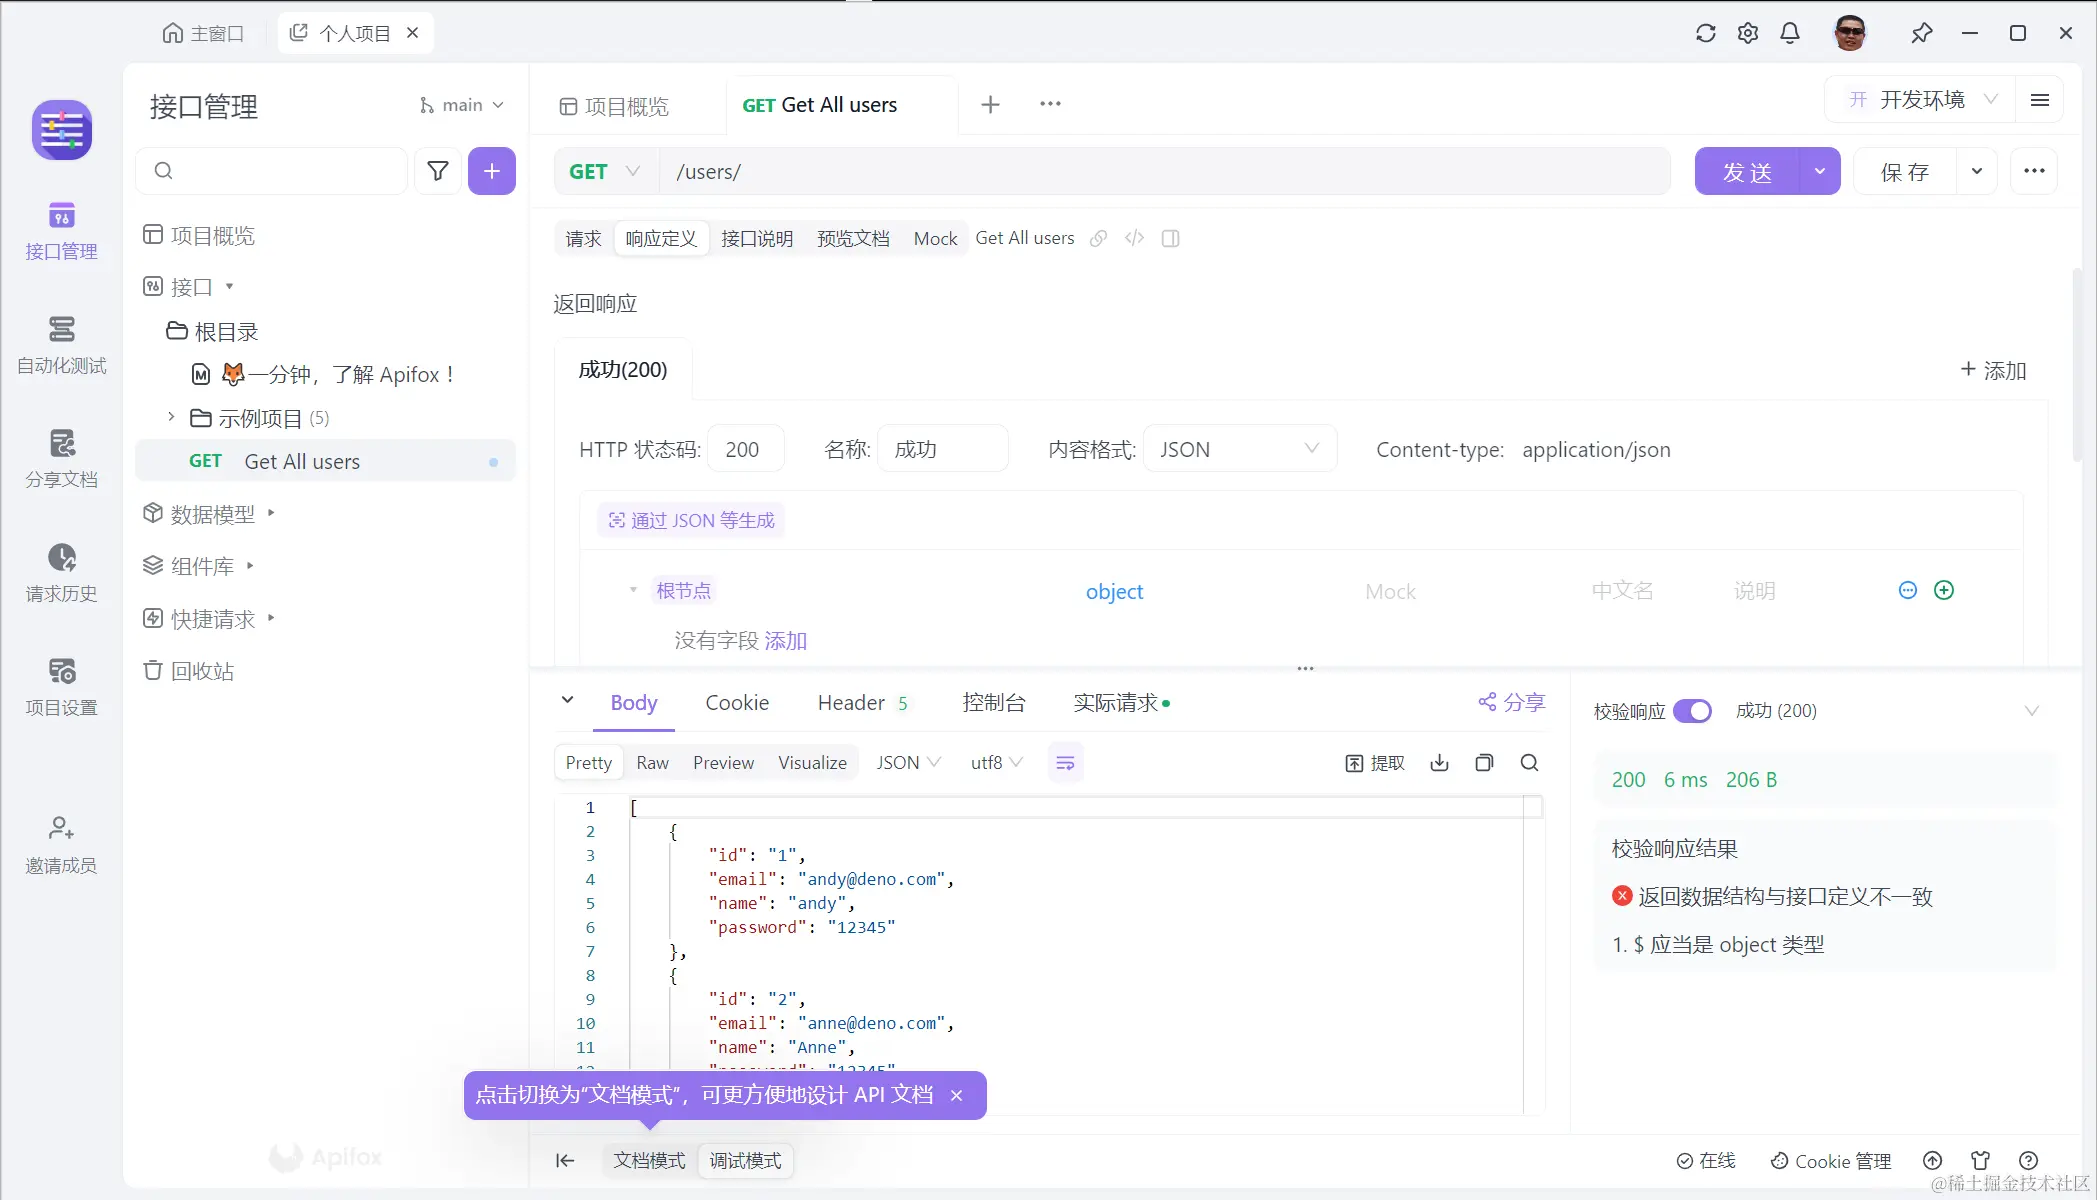This screenshot has width=2097, height=1200.
Task: Open the 接口说明 tab
Action: click(x=756, y=238)
